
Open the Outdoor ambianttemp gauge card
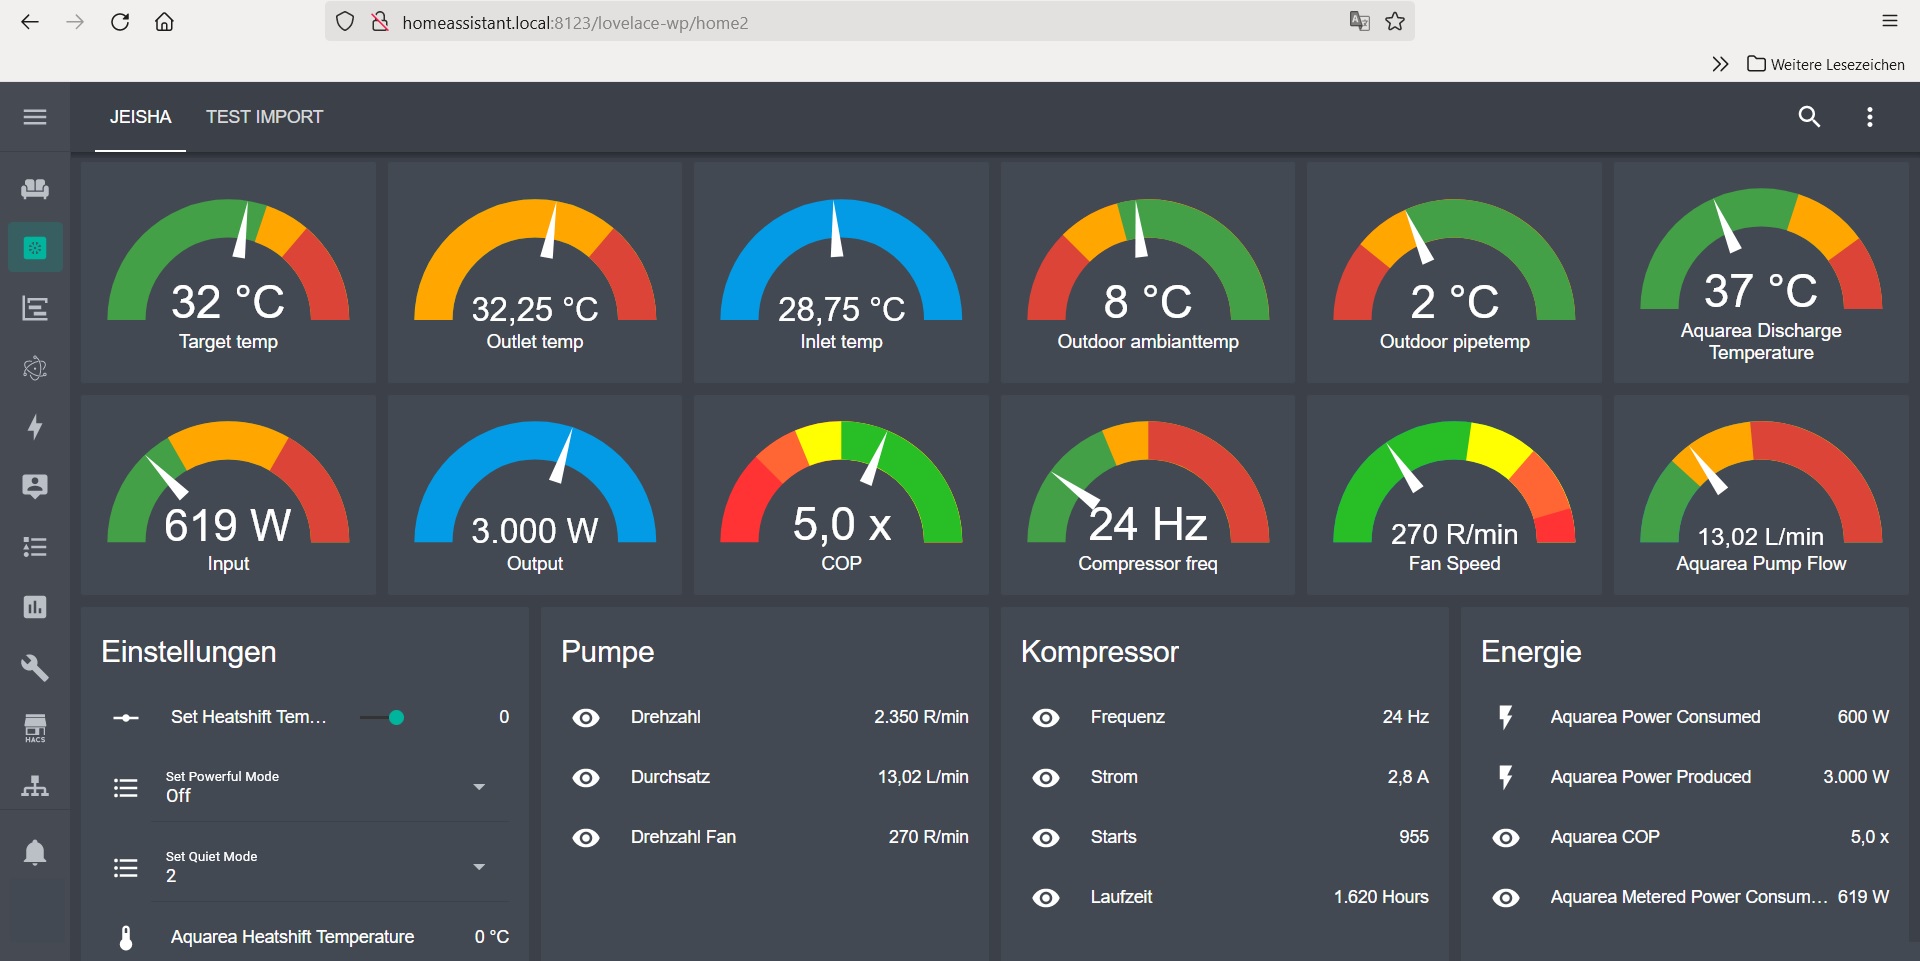pyautogui.click(x=1148, y=272)
